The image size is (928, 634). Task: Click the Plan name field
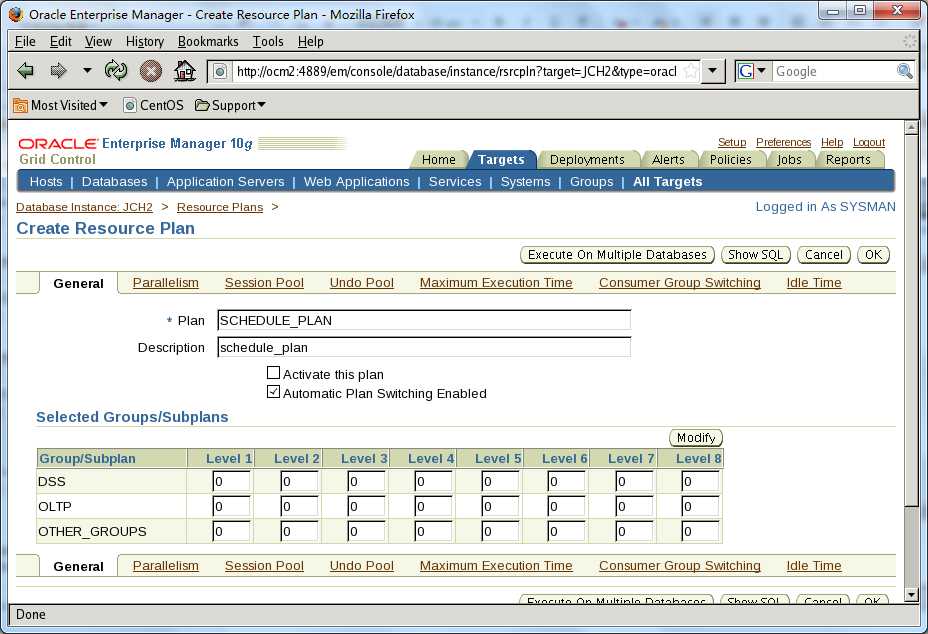pos(424,320)
